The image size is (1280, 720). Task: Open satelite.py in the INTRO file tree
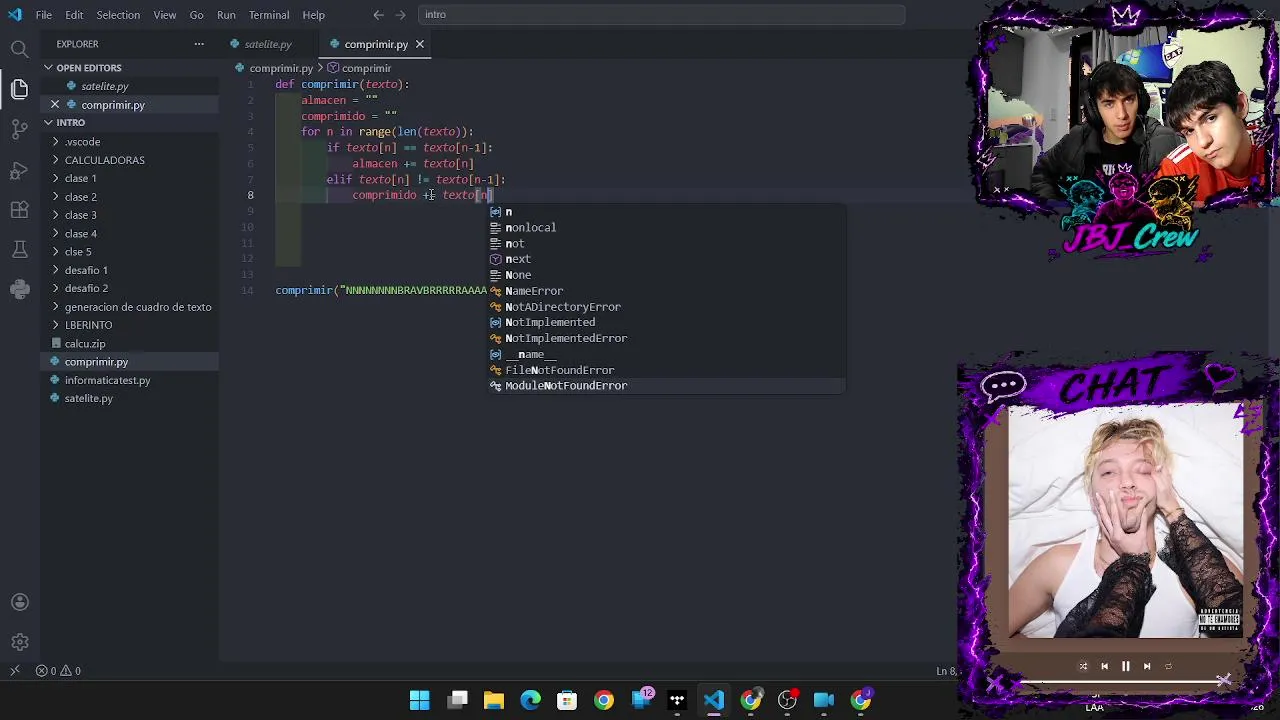(x=130, y=398)
